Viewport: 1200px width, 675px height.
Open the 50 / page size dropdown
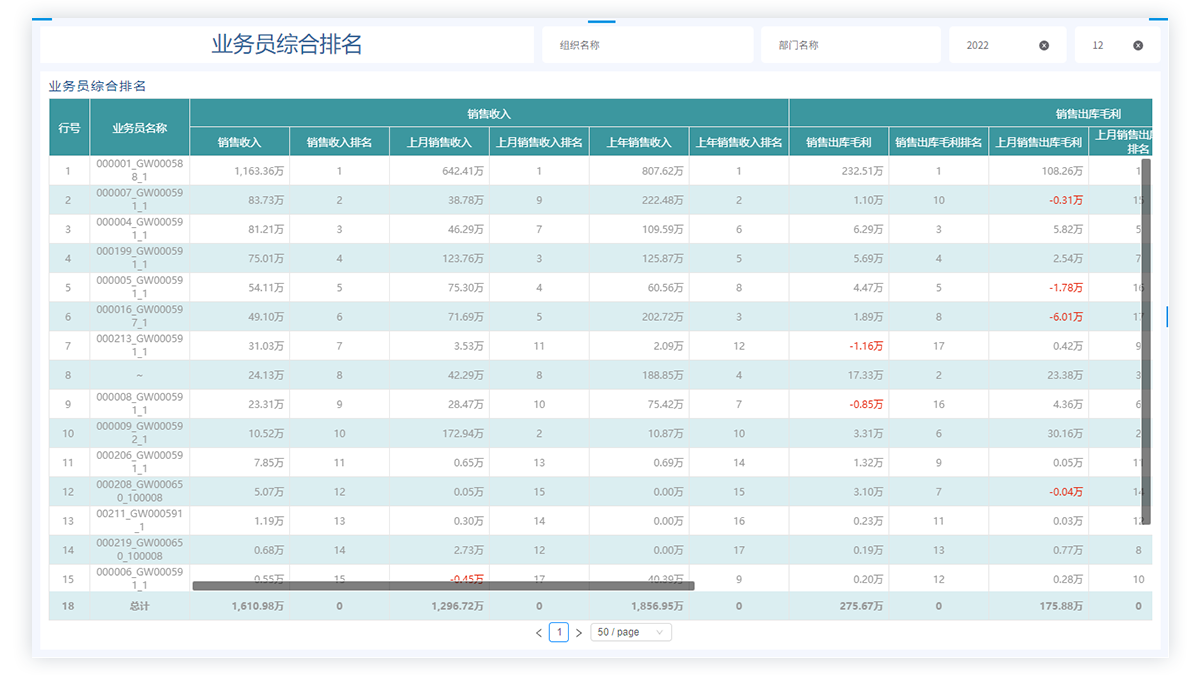pos(630,632)
